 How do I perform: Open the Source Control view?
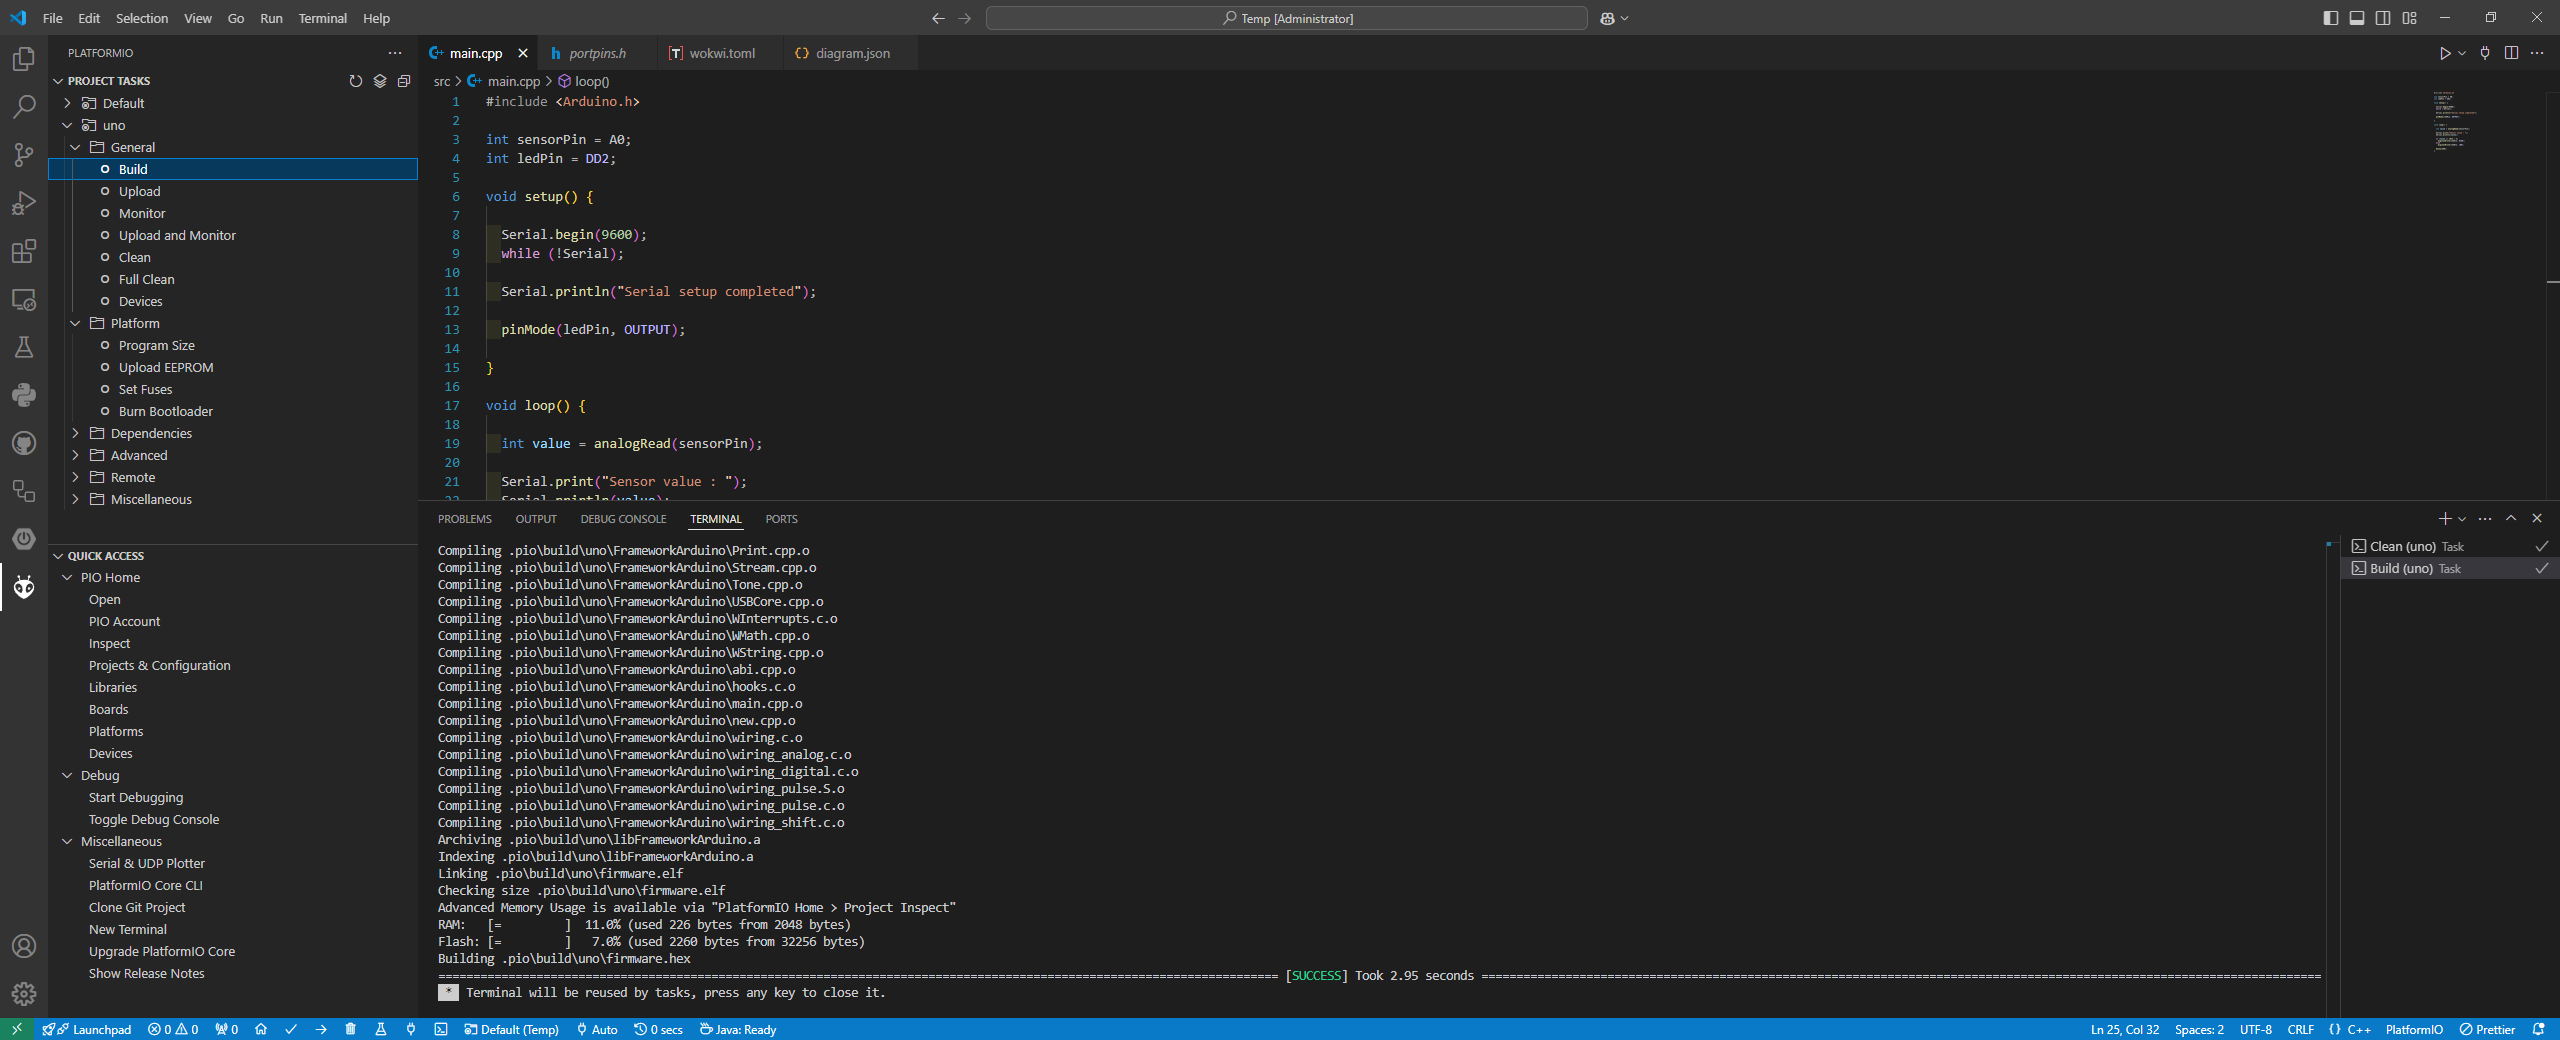pyautogui.click(x=24, y=155)
